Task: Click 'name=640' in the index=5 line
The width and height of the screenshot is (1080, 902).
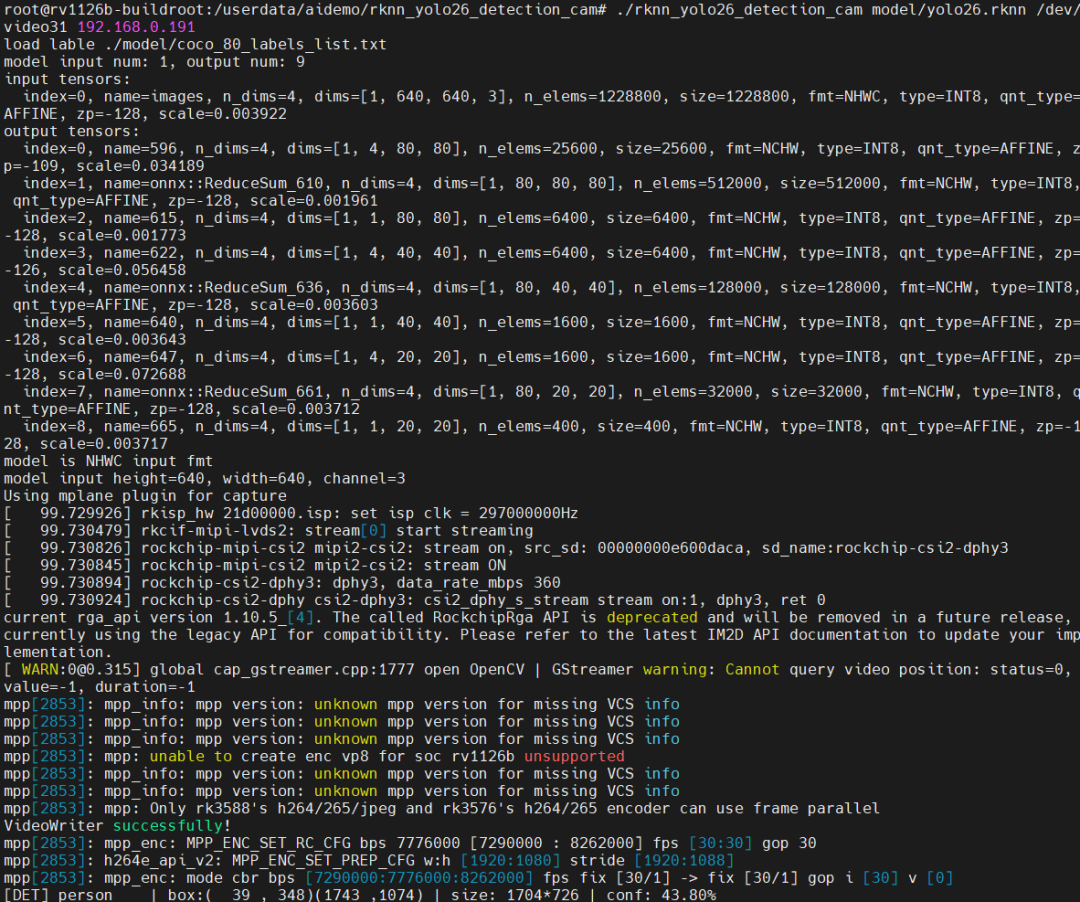Action: (x=145, y=322)
